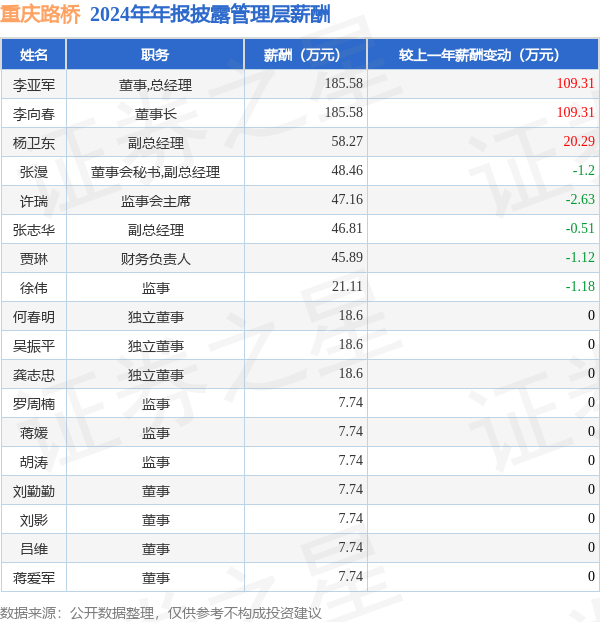Click the 薪酬（万元）column header
This screenshot has width=600, height=622.
click(305, 55)
